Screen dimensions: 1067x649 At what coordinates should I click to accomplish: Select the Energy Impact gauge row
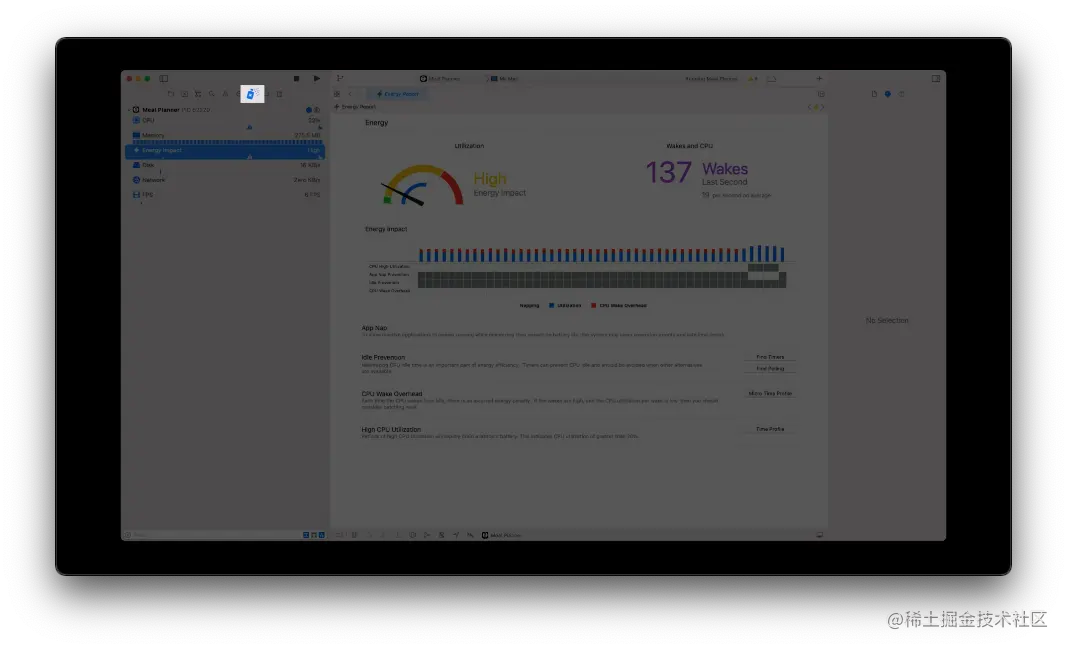[x=225, y=150]
